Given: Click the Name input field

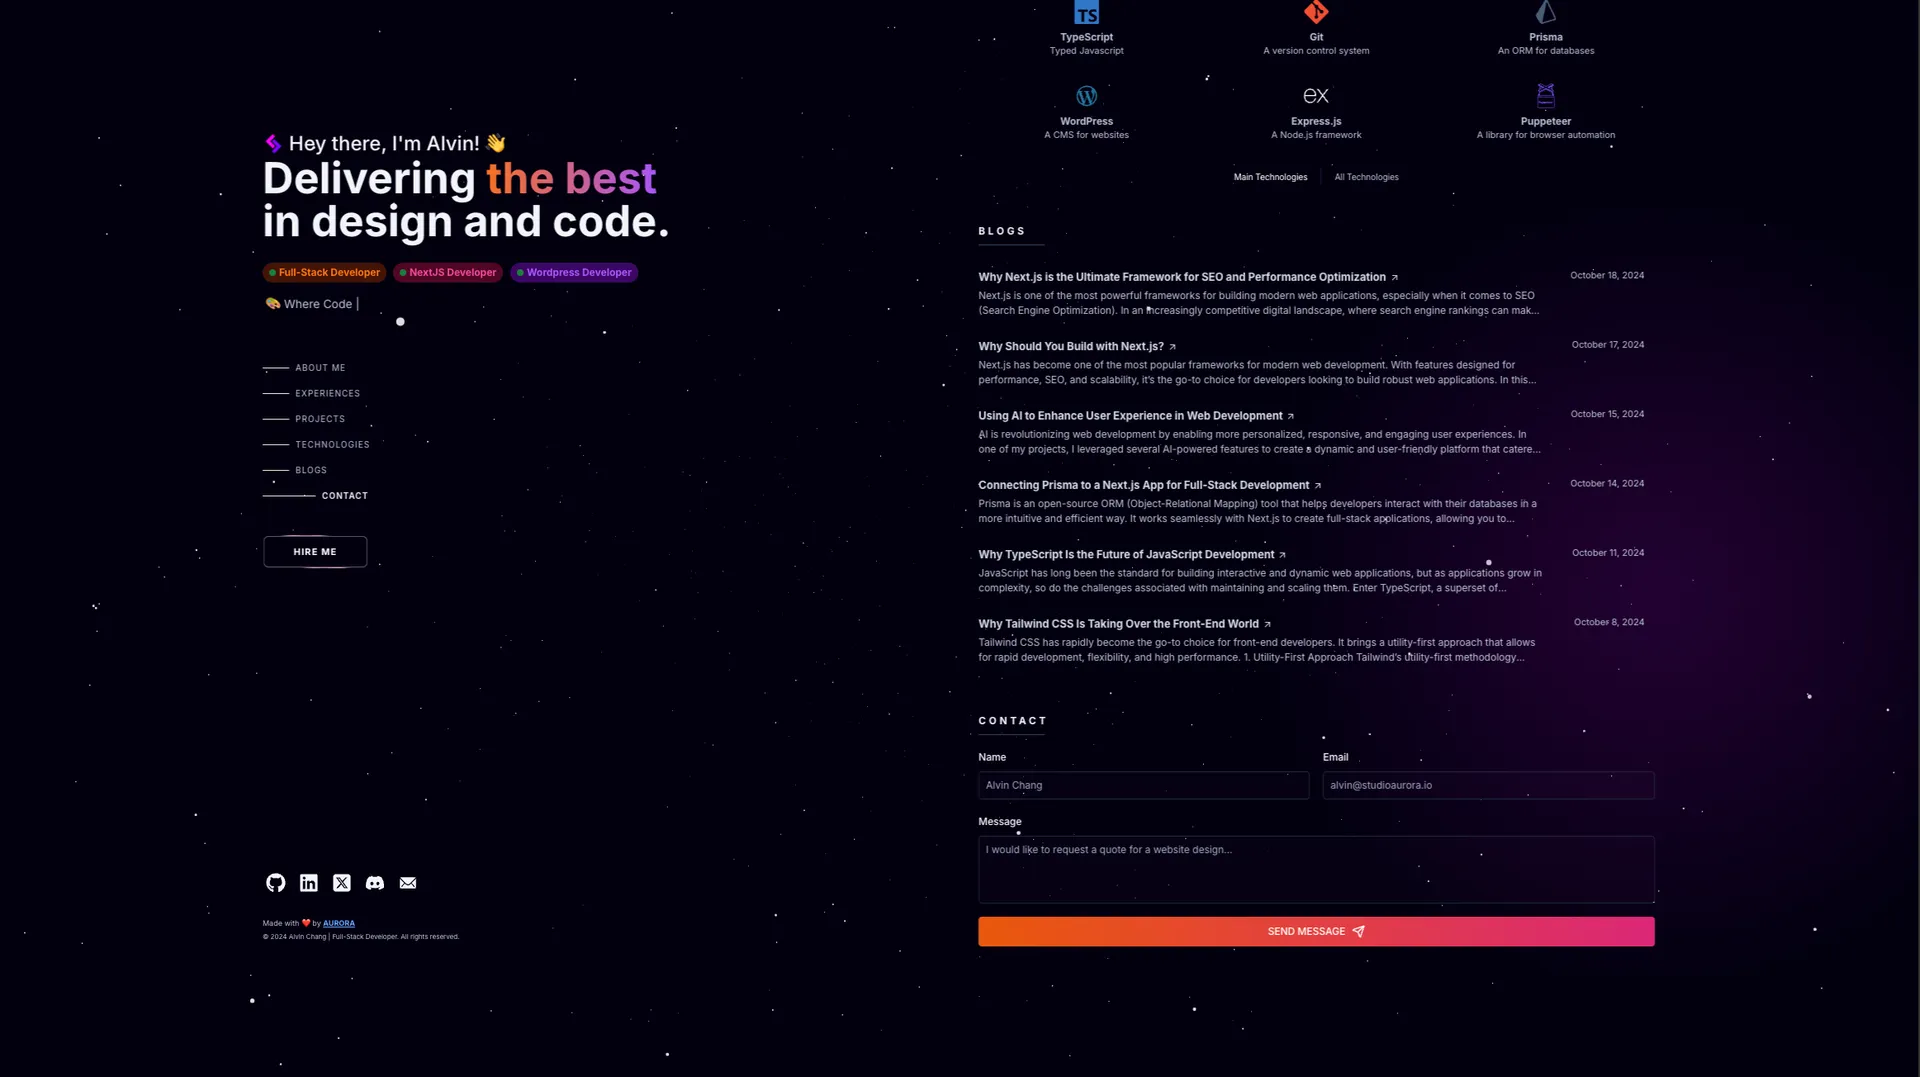Looking at the screenshot, I should point(1142,785).
